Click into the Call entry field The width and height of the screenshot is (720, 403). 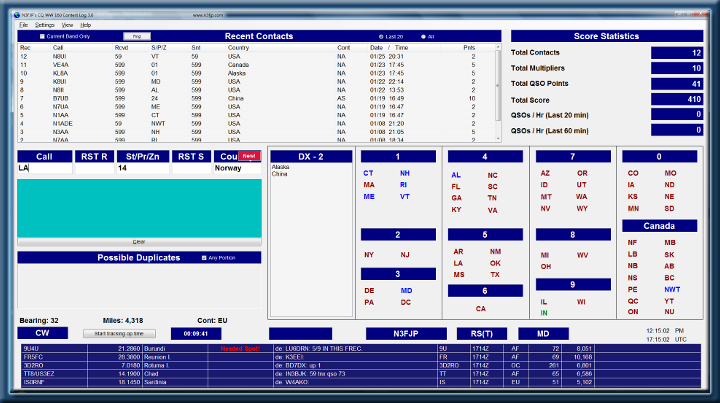click(44, 169)
